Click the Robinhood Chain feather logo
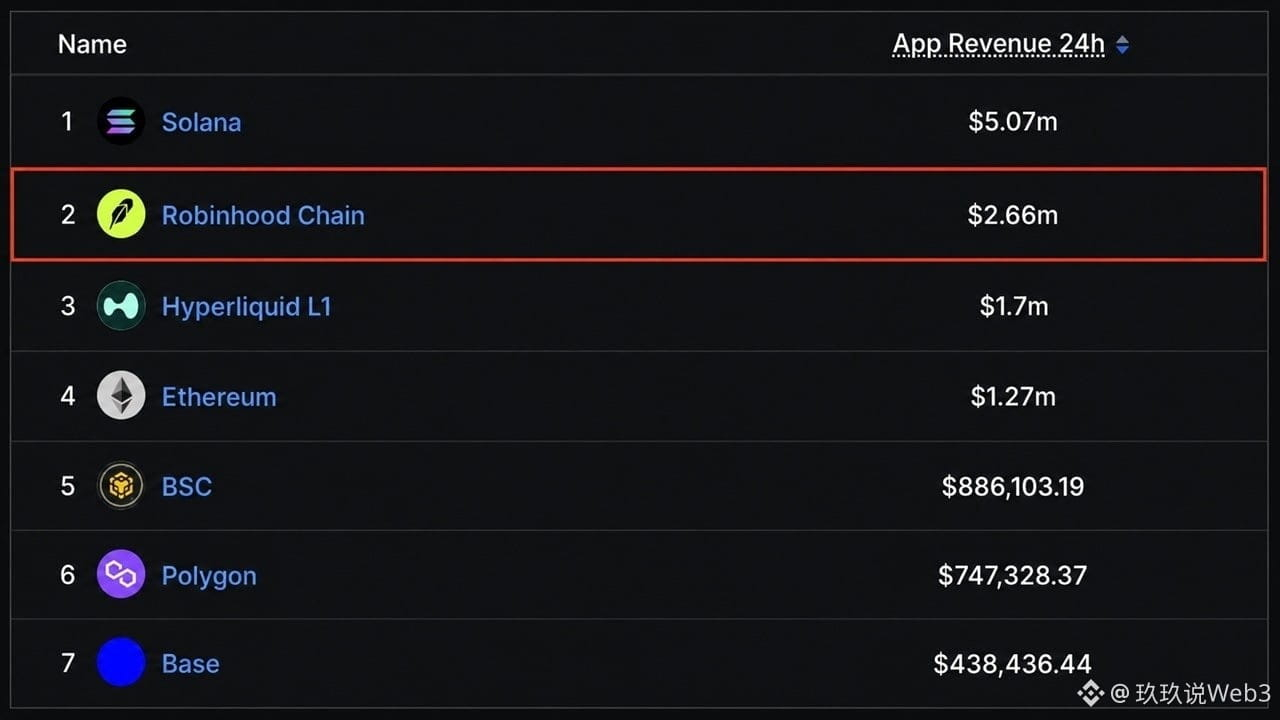The height and width of the screenshot is (720, 1280). click(121, 215)
